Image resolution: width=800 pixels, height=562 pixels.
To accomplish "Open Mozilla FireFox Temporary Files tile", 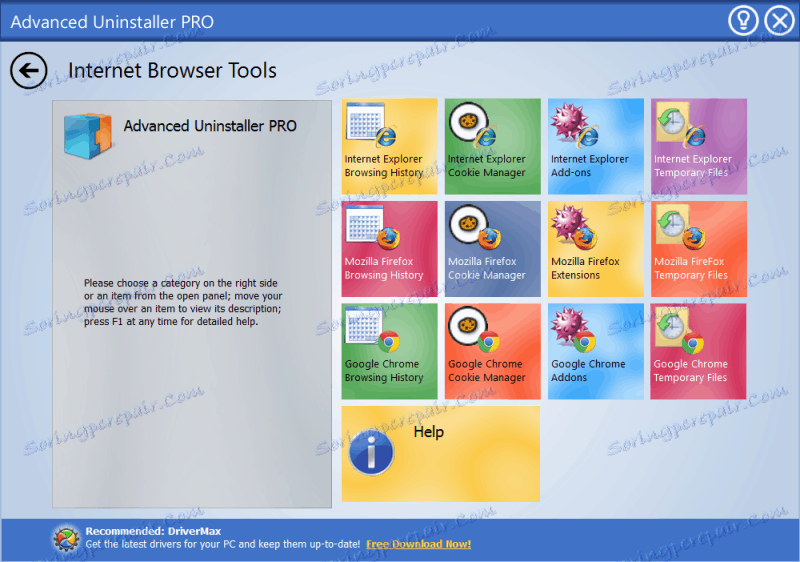I will [x=698, y=249].
